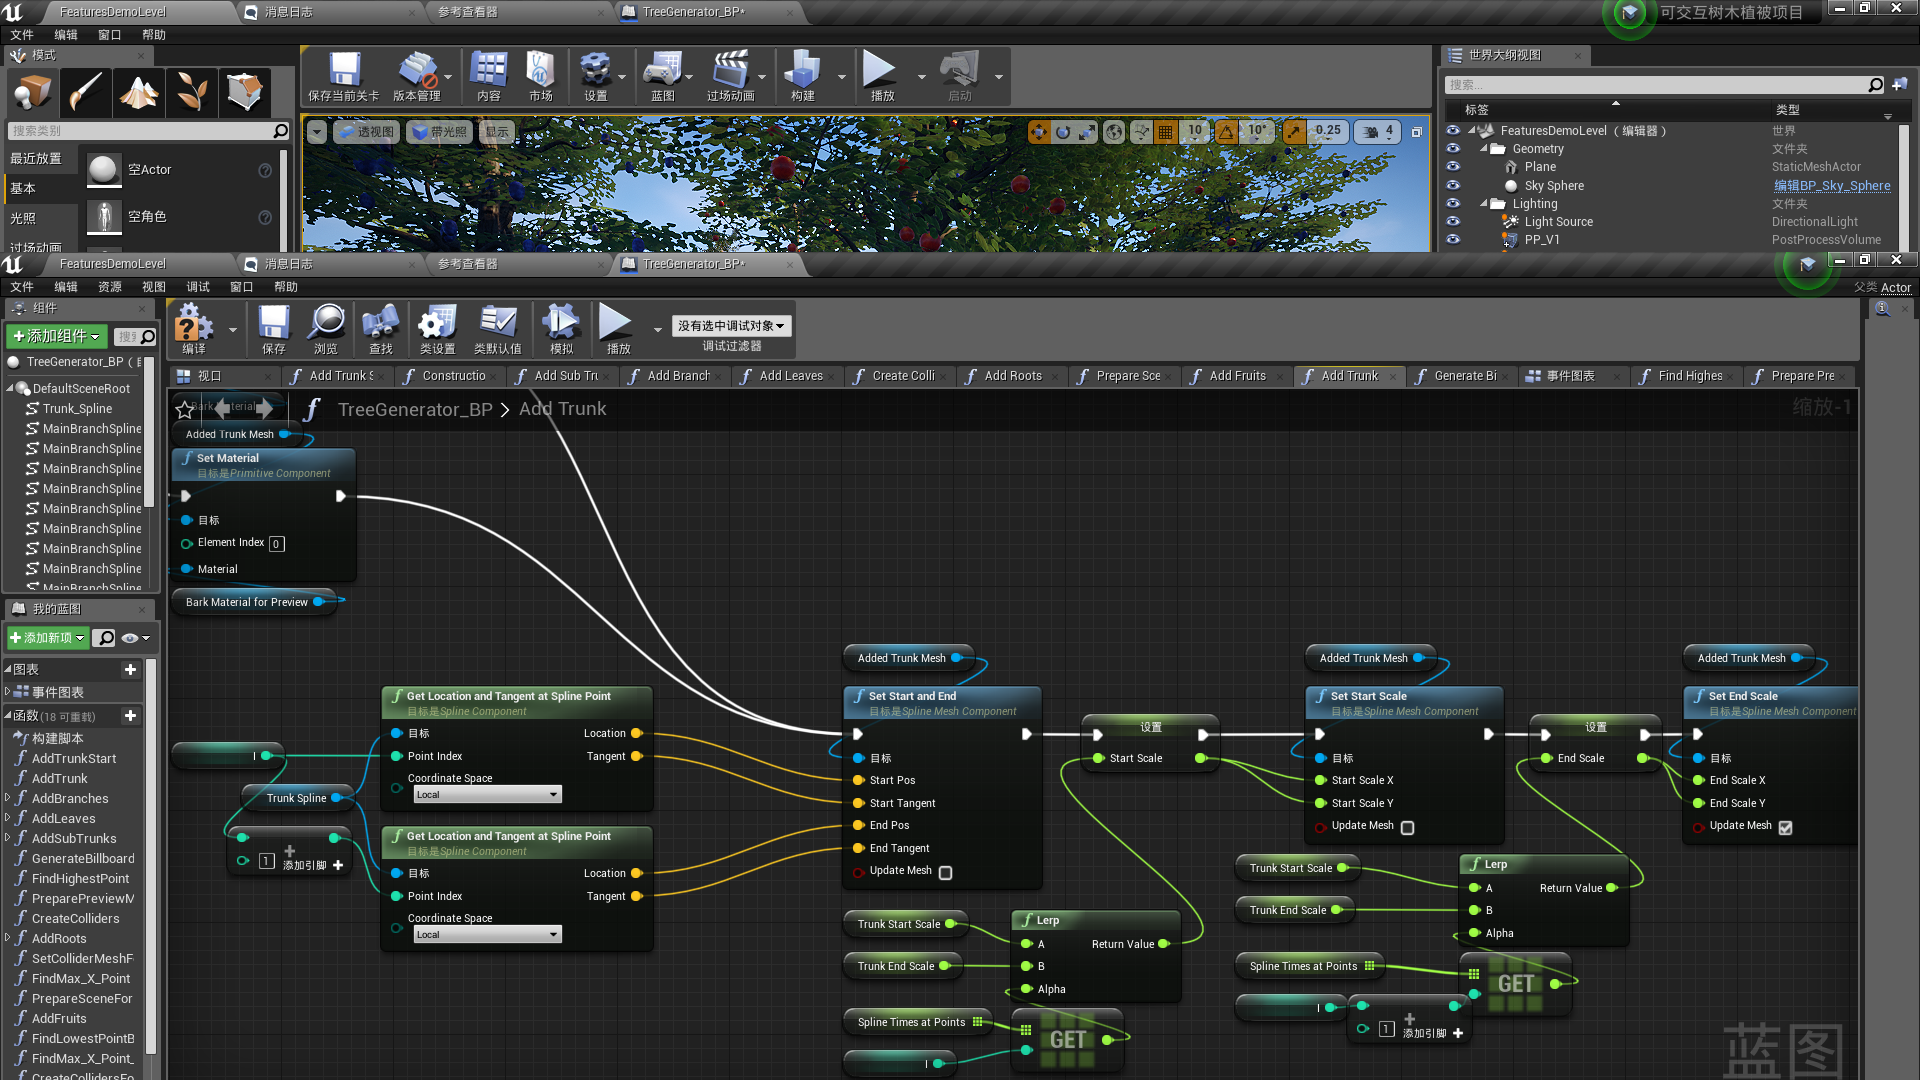
Task: Click the 编辑BP_Sky_Sphere link
Action: tap(1831, 185)
